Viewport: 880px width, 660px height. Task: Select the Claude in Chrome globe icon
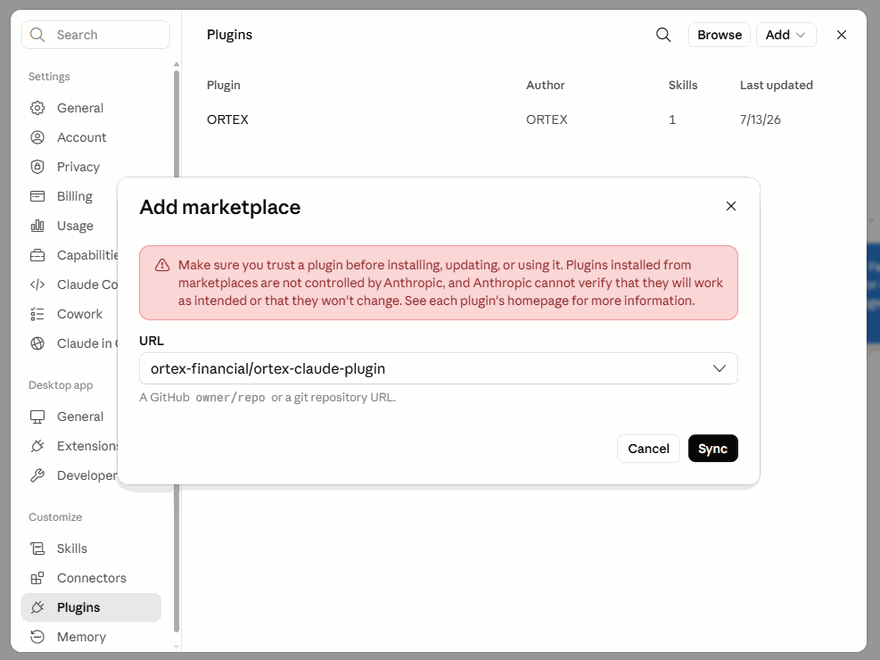(38, 343)
